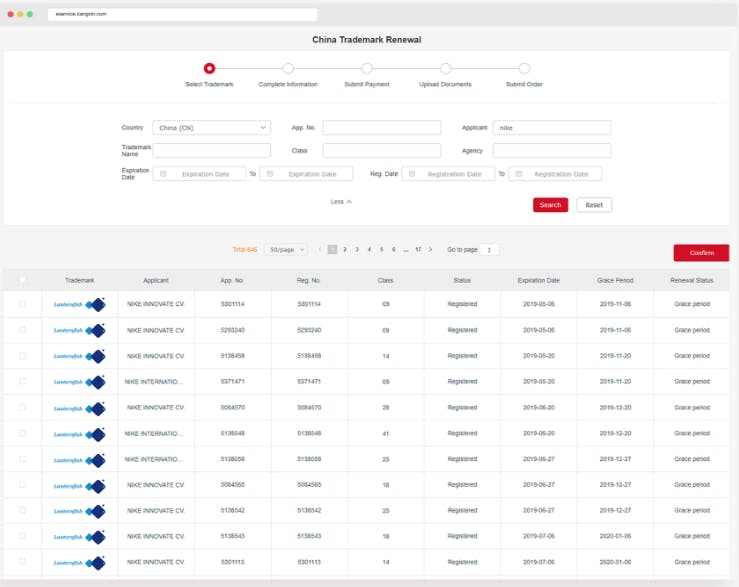Open trademark logo for App No. 5293240
This screenshot has width=739, height=587.
pyautogui.click(x=79, y=331)
